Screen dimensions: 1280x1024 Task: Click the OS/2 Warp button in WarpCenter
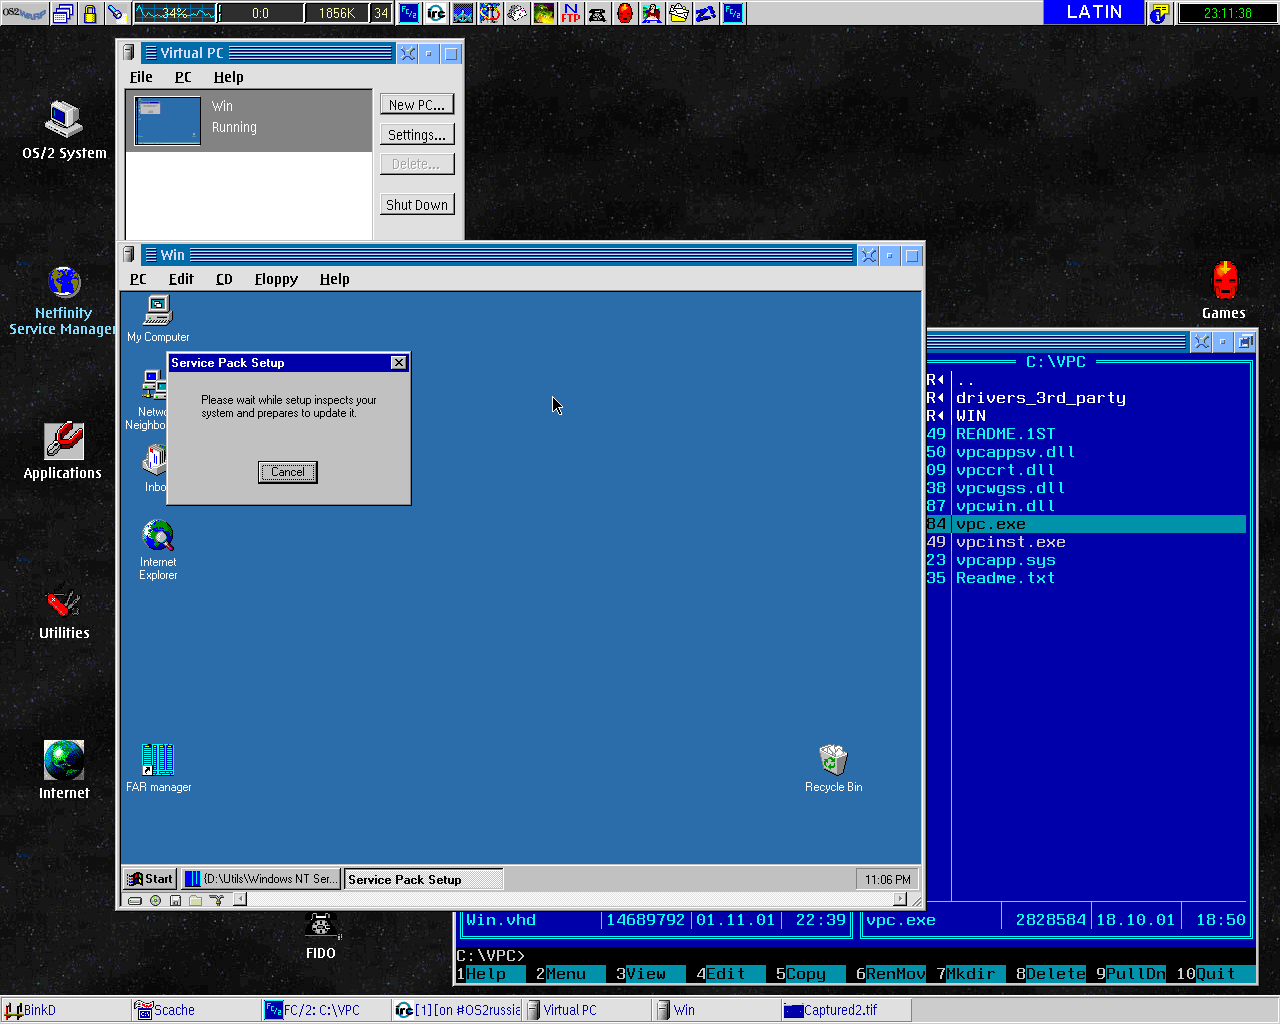pos(24,13)
